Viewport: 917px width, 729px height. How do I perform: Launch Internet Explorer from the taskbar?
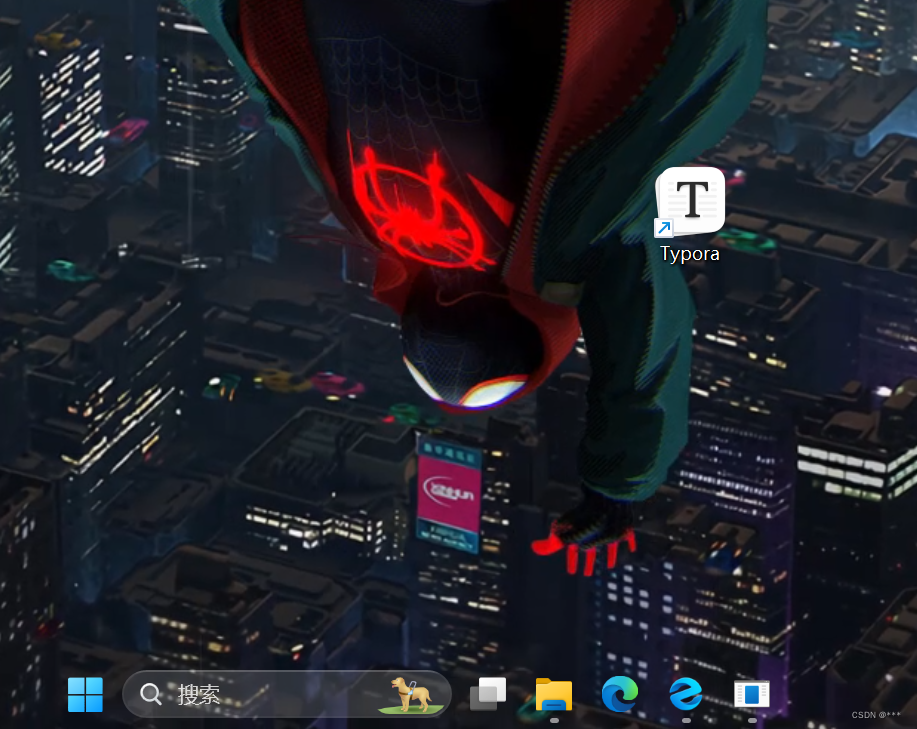click(685, 694)
